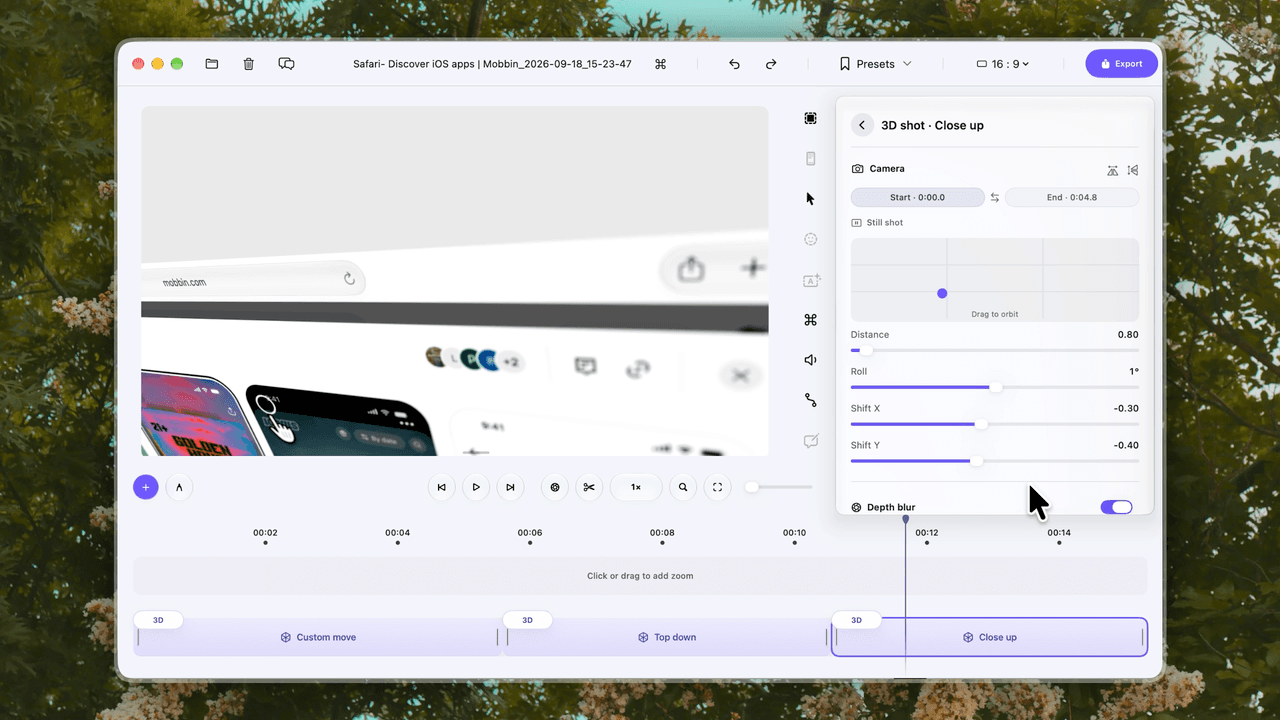Open the smiley face camera tool
This screenshot has width=1280, height=720.
point(810,239)
